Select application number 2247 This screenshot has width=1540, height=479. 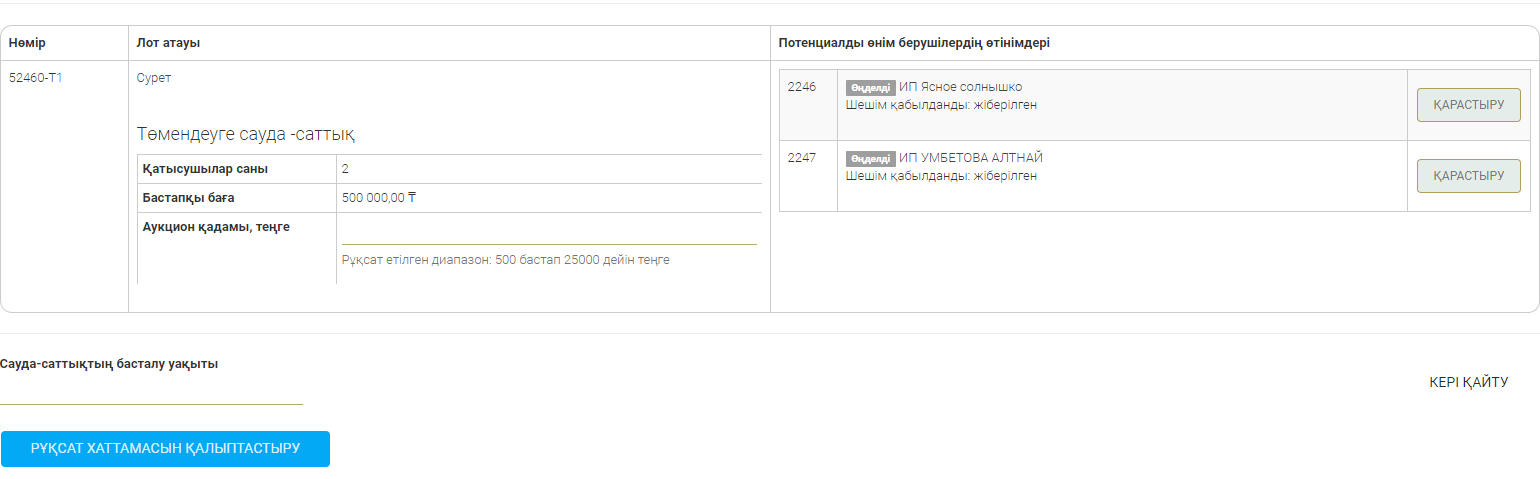coord(802,158)
